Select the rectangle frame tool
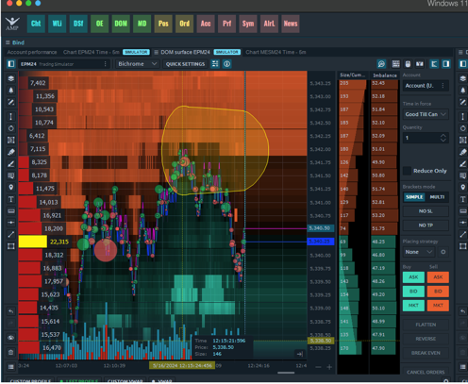Screen dimensions: 468x384 11,246
